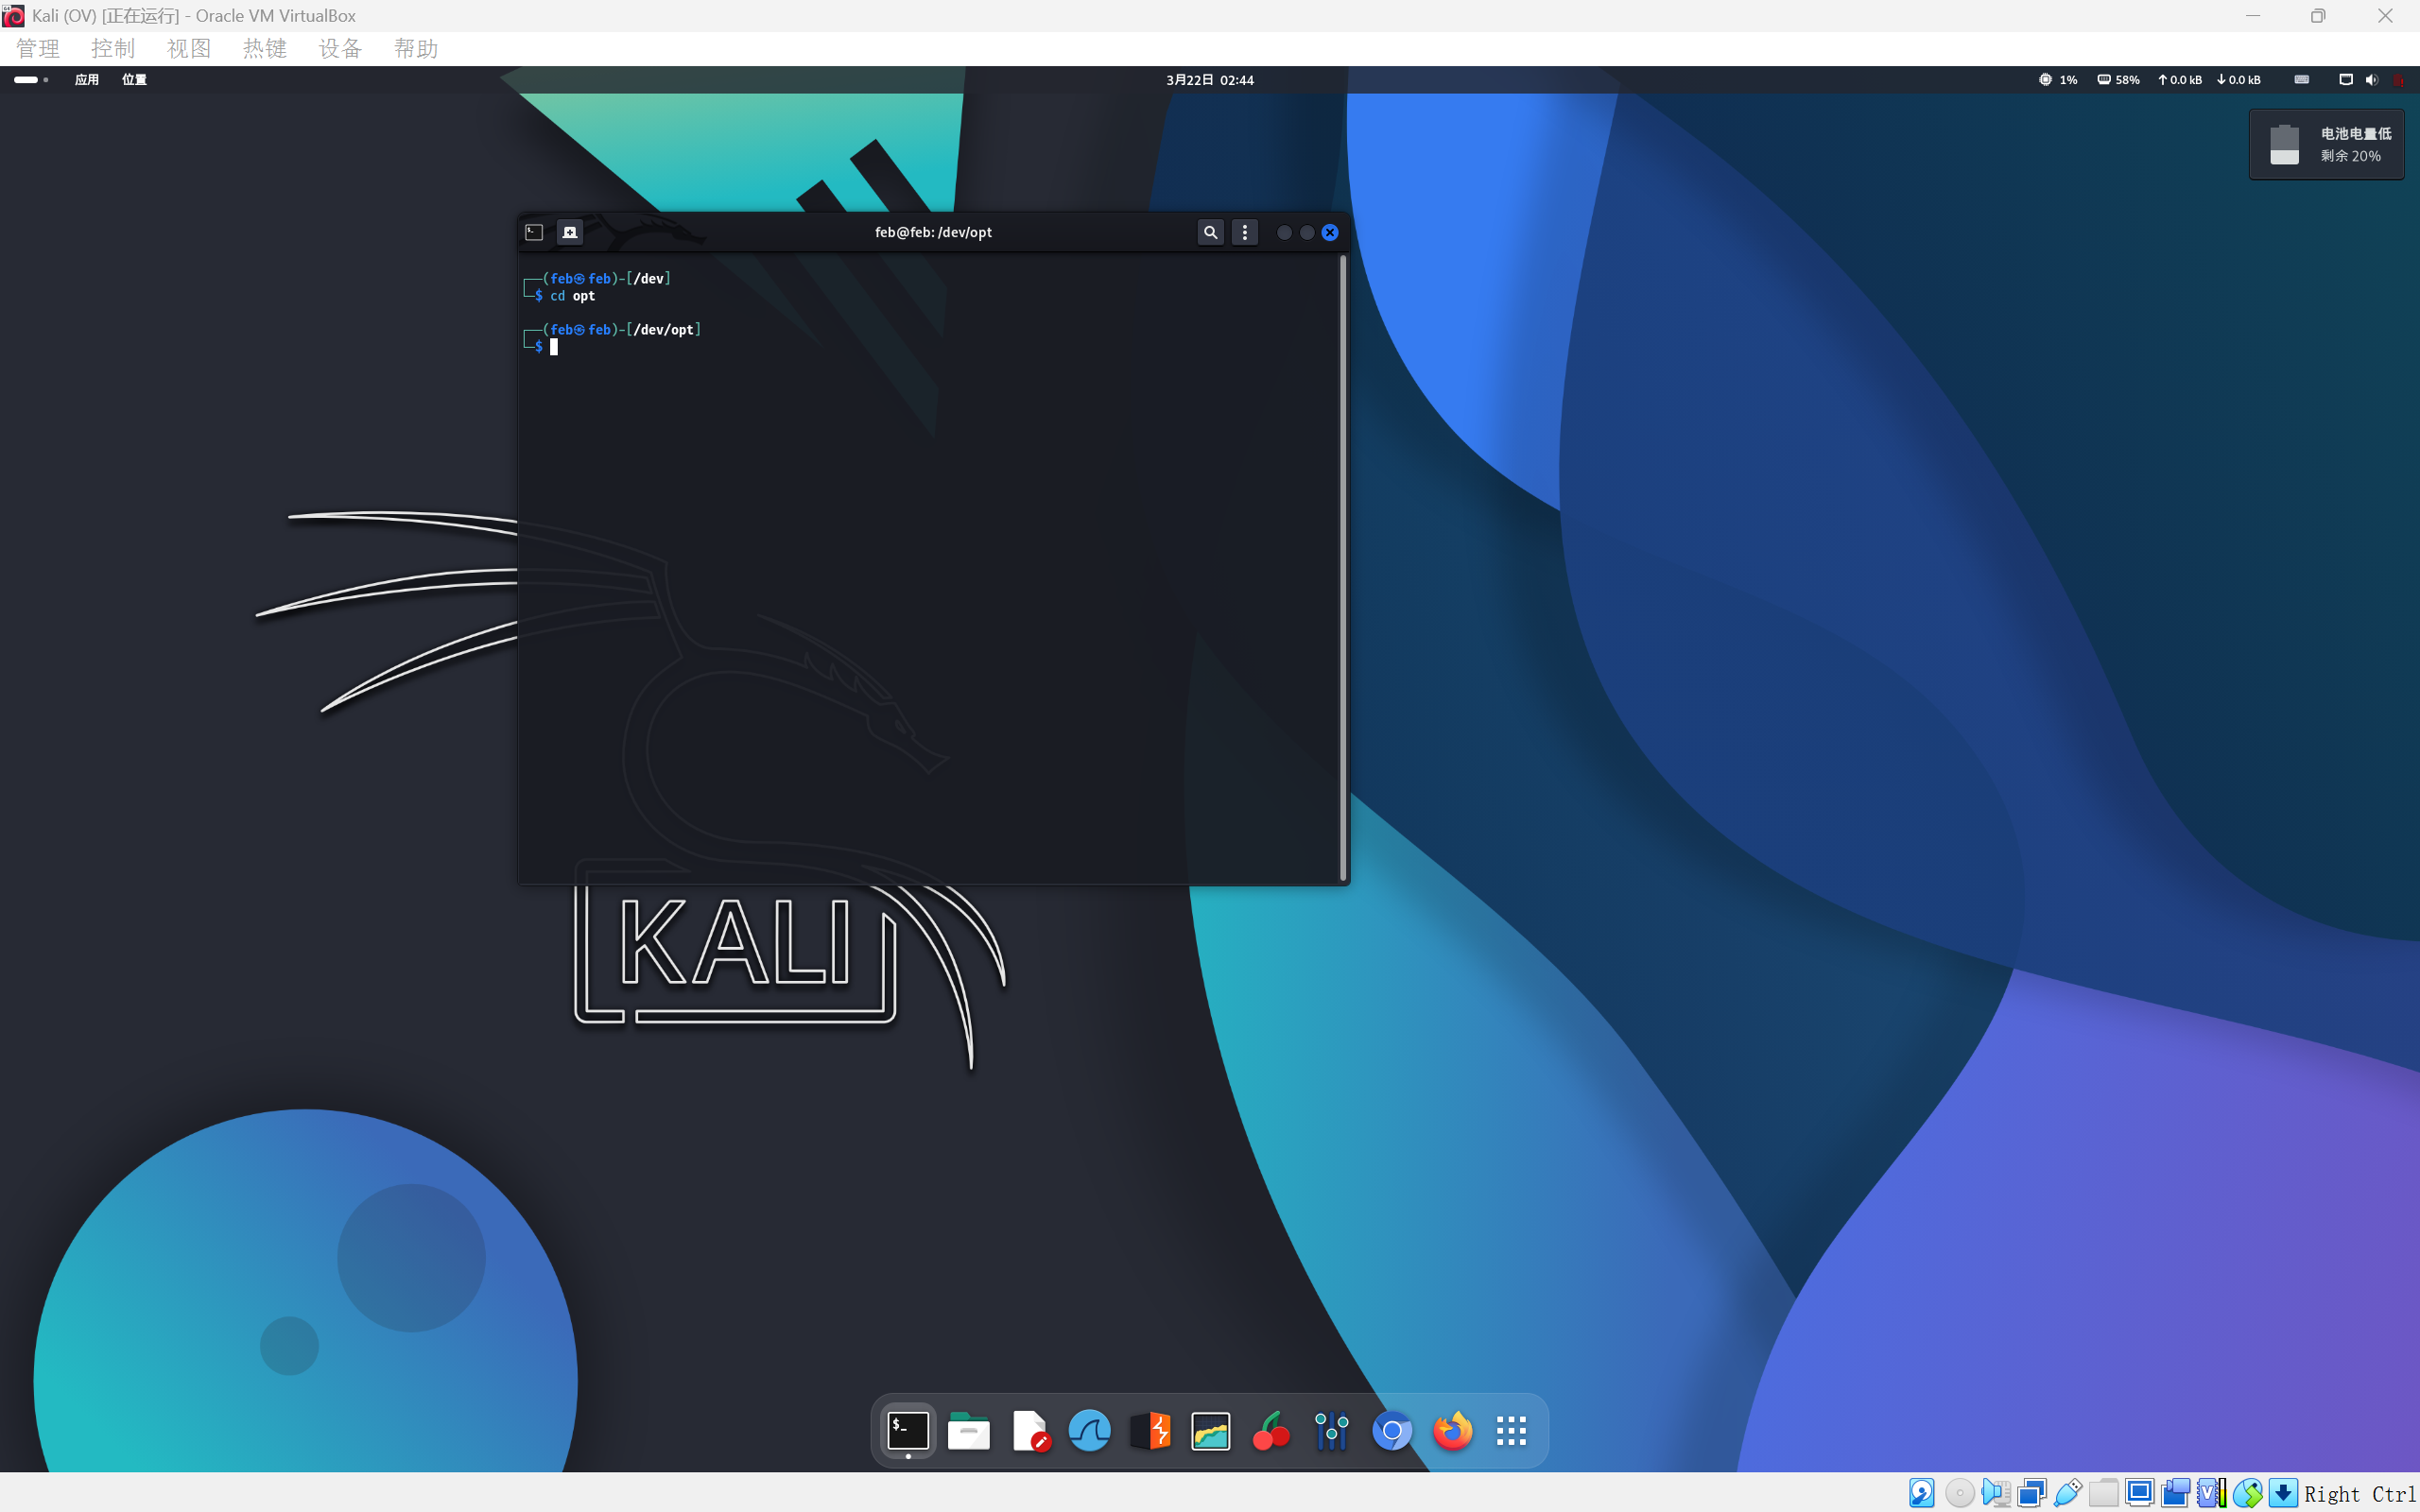The width and height of the screenshot is (2420, 1512).
Task: Click the USB devices status icon
Action: click(x=2068, y=1493)
